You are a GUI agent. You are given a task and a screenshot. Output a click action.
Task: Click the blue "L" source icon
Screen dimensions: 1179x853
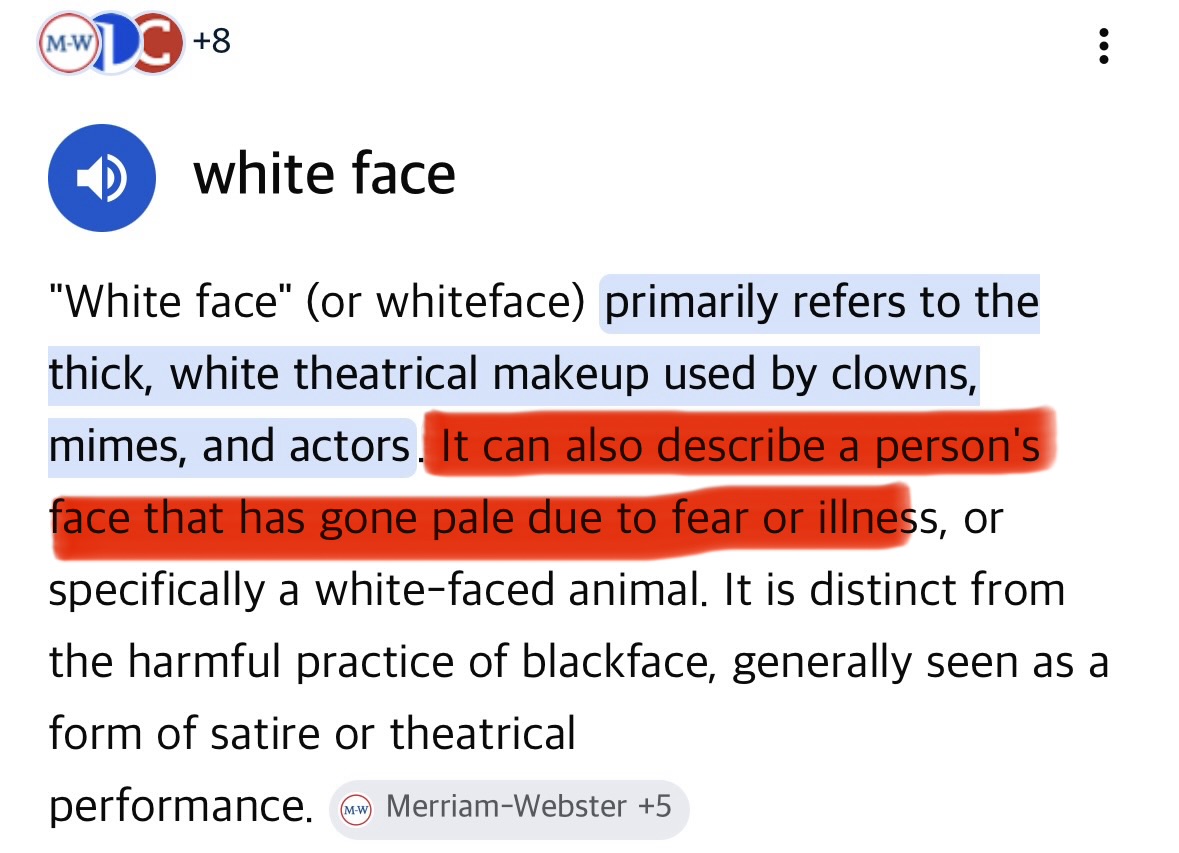point(116,45)
